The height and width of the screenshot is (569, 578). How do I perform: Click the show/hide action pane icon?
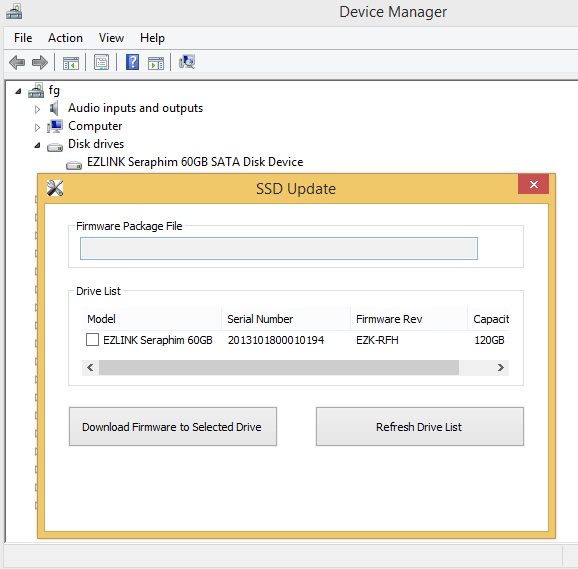point(156,63)
